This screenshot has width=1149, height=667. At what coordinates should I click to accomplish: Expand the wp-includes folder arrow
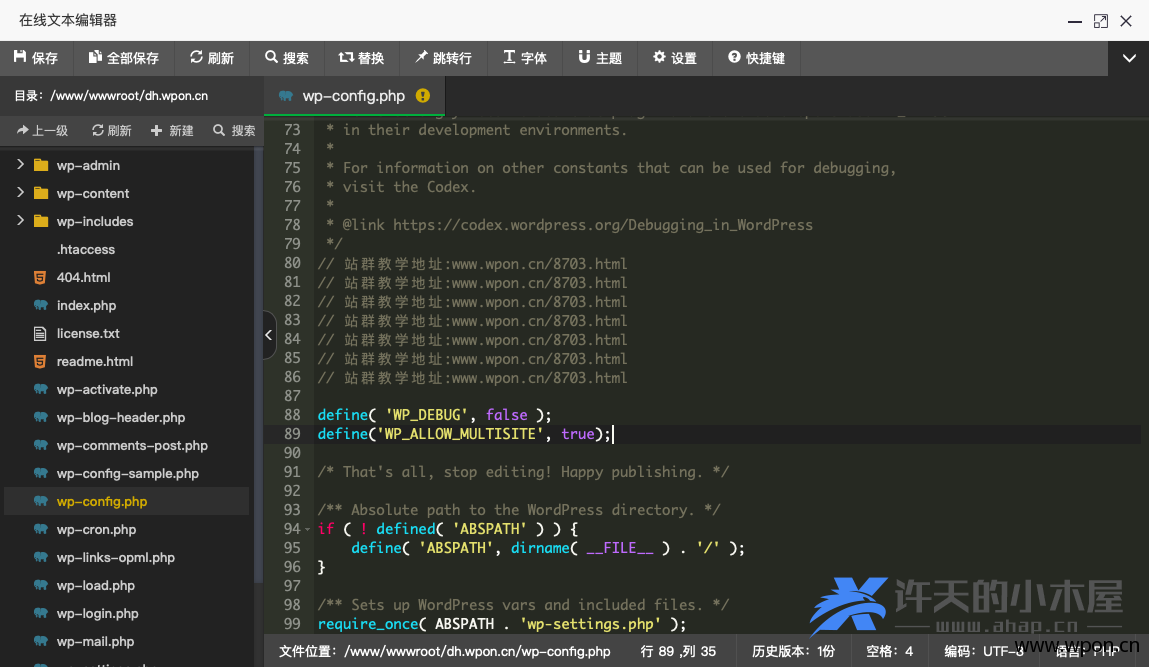pos(20,221)
